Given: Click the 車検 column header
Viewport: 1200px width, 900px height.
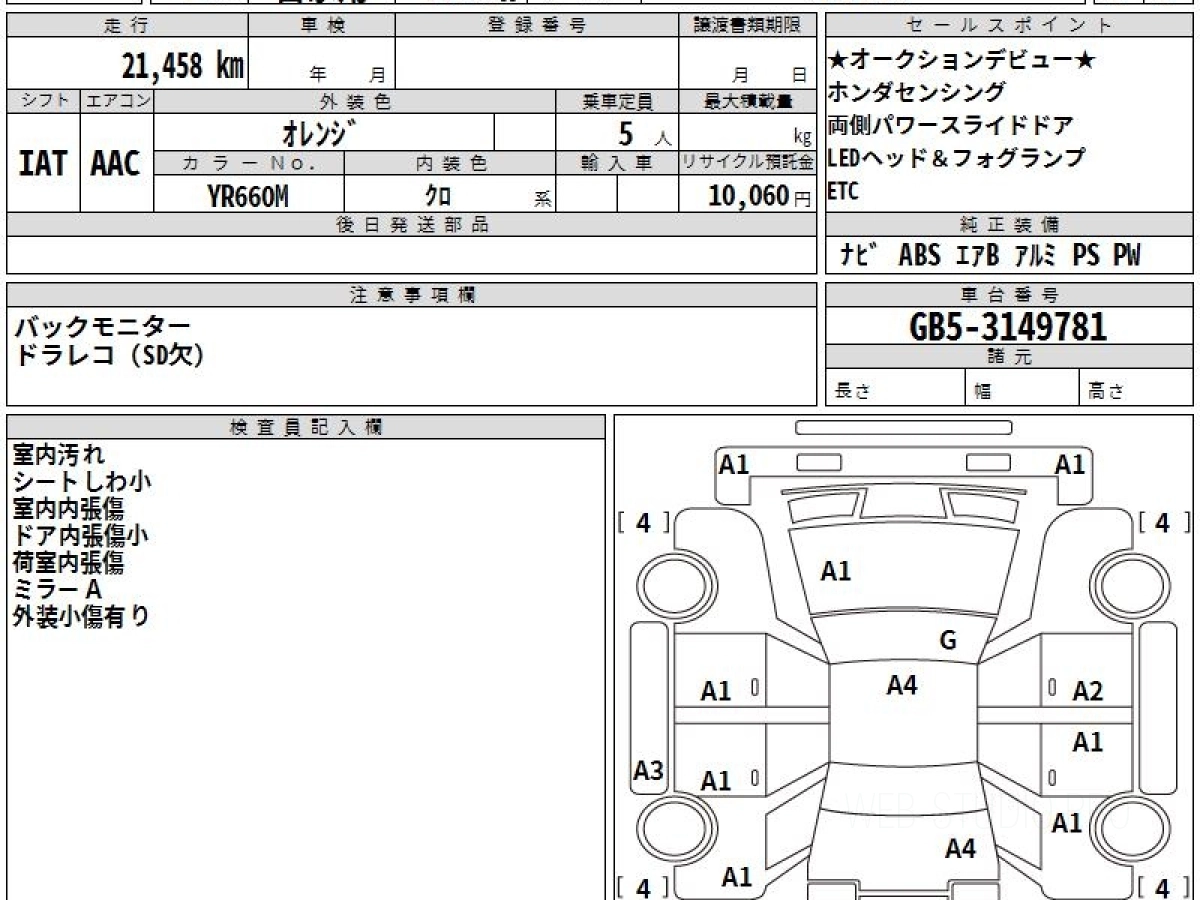Looking at the screenshot, I should click(x=321, y=26).
